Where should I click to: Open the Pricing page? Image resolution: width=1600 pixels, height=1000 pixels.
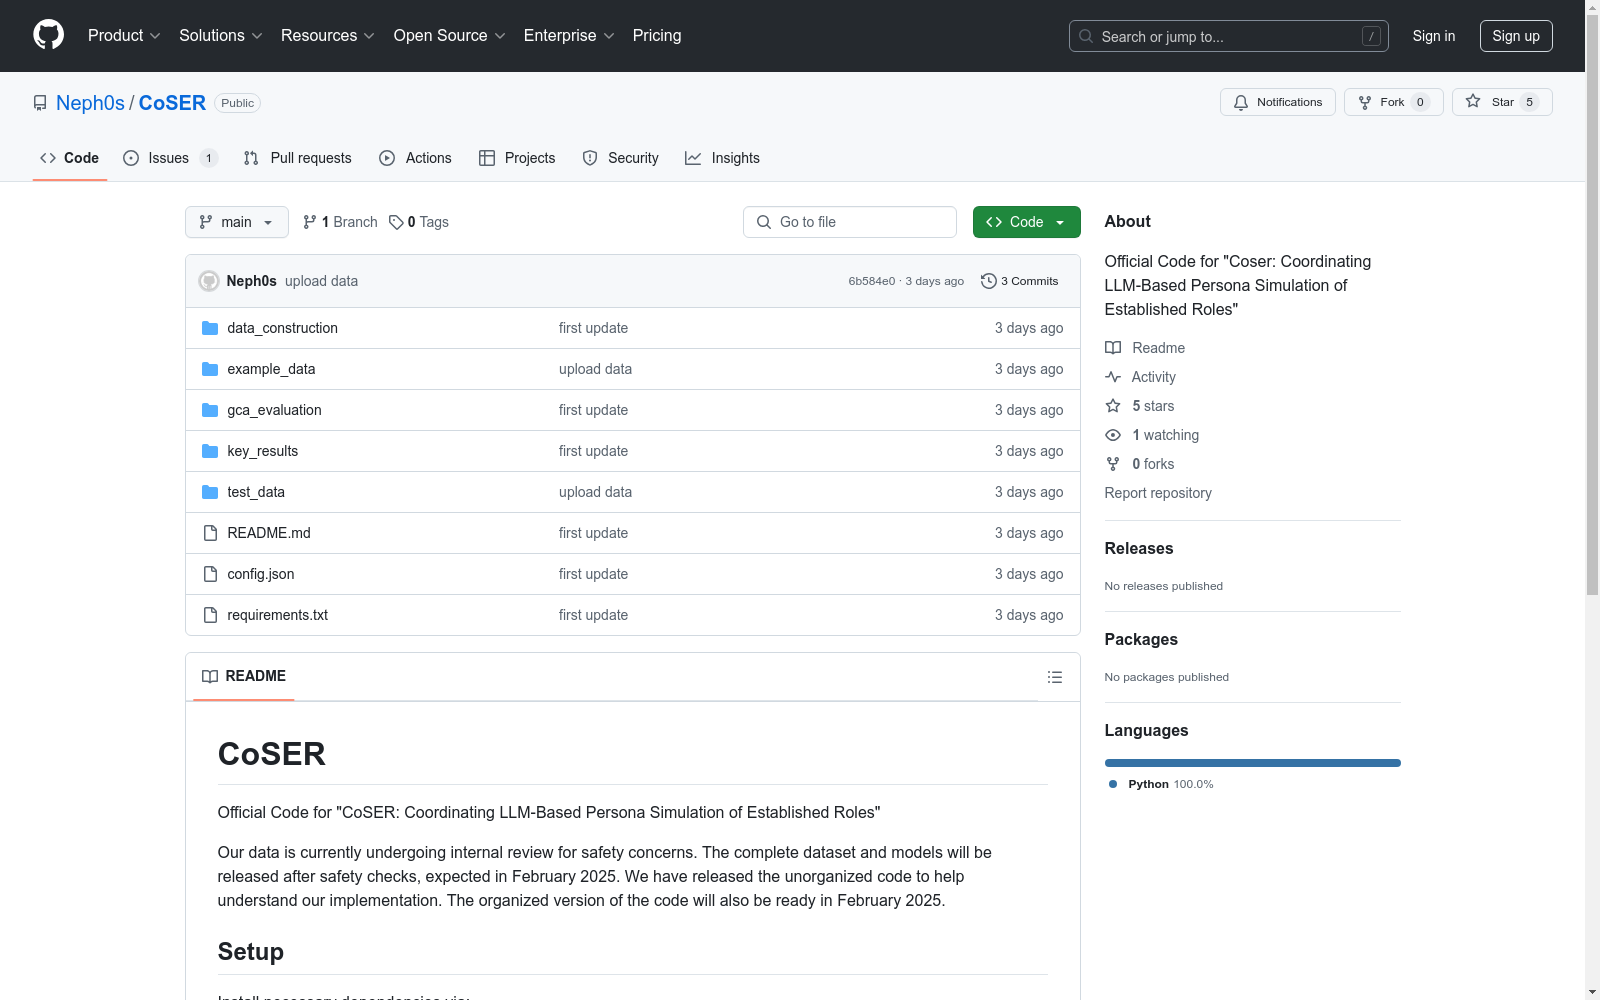(x=657, y=36)
